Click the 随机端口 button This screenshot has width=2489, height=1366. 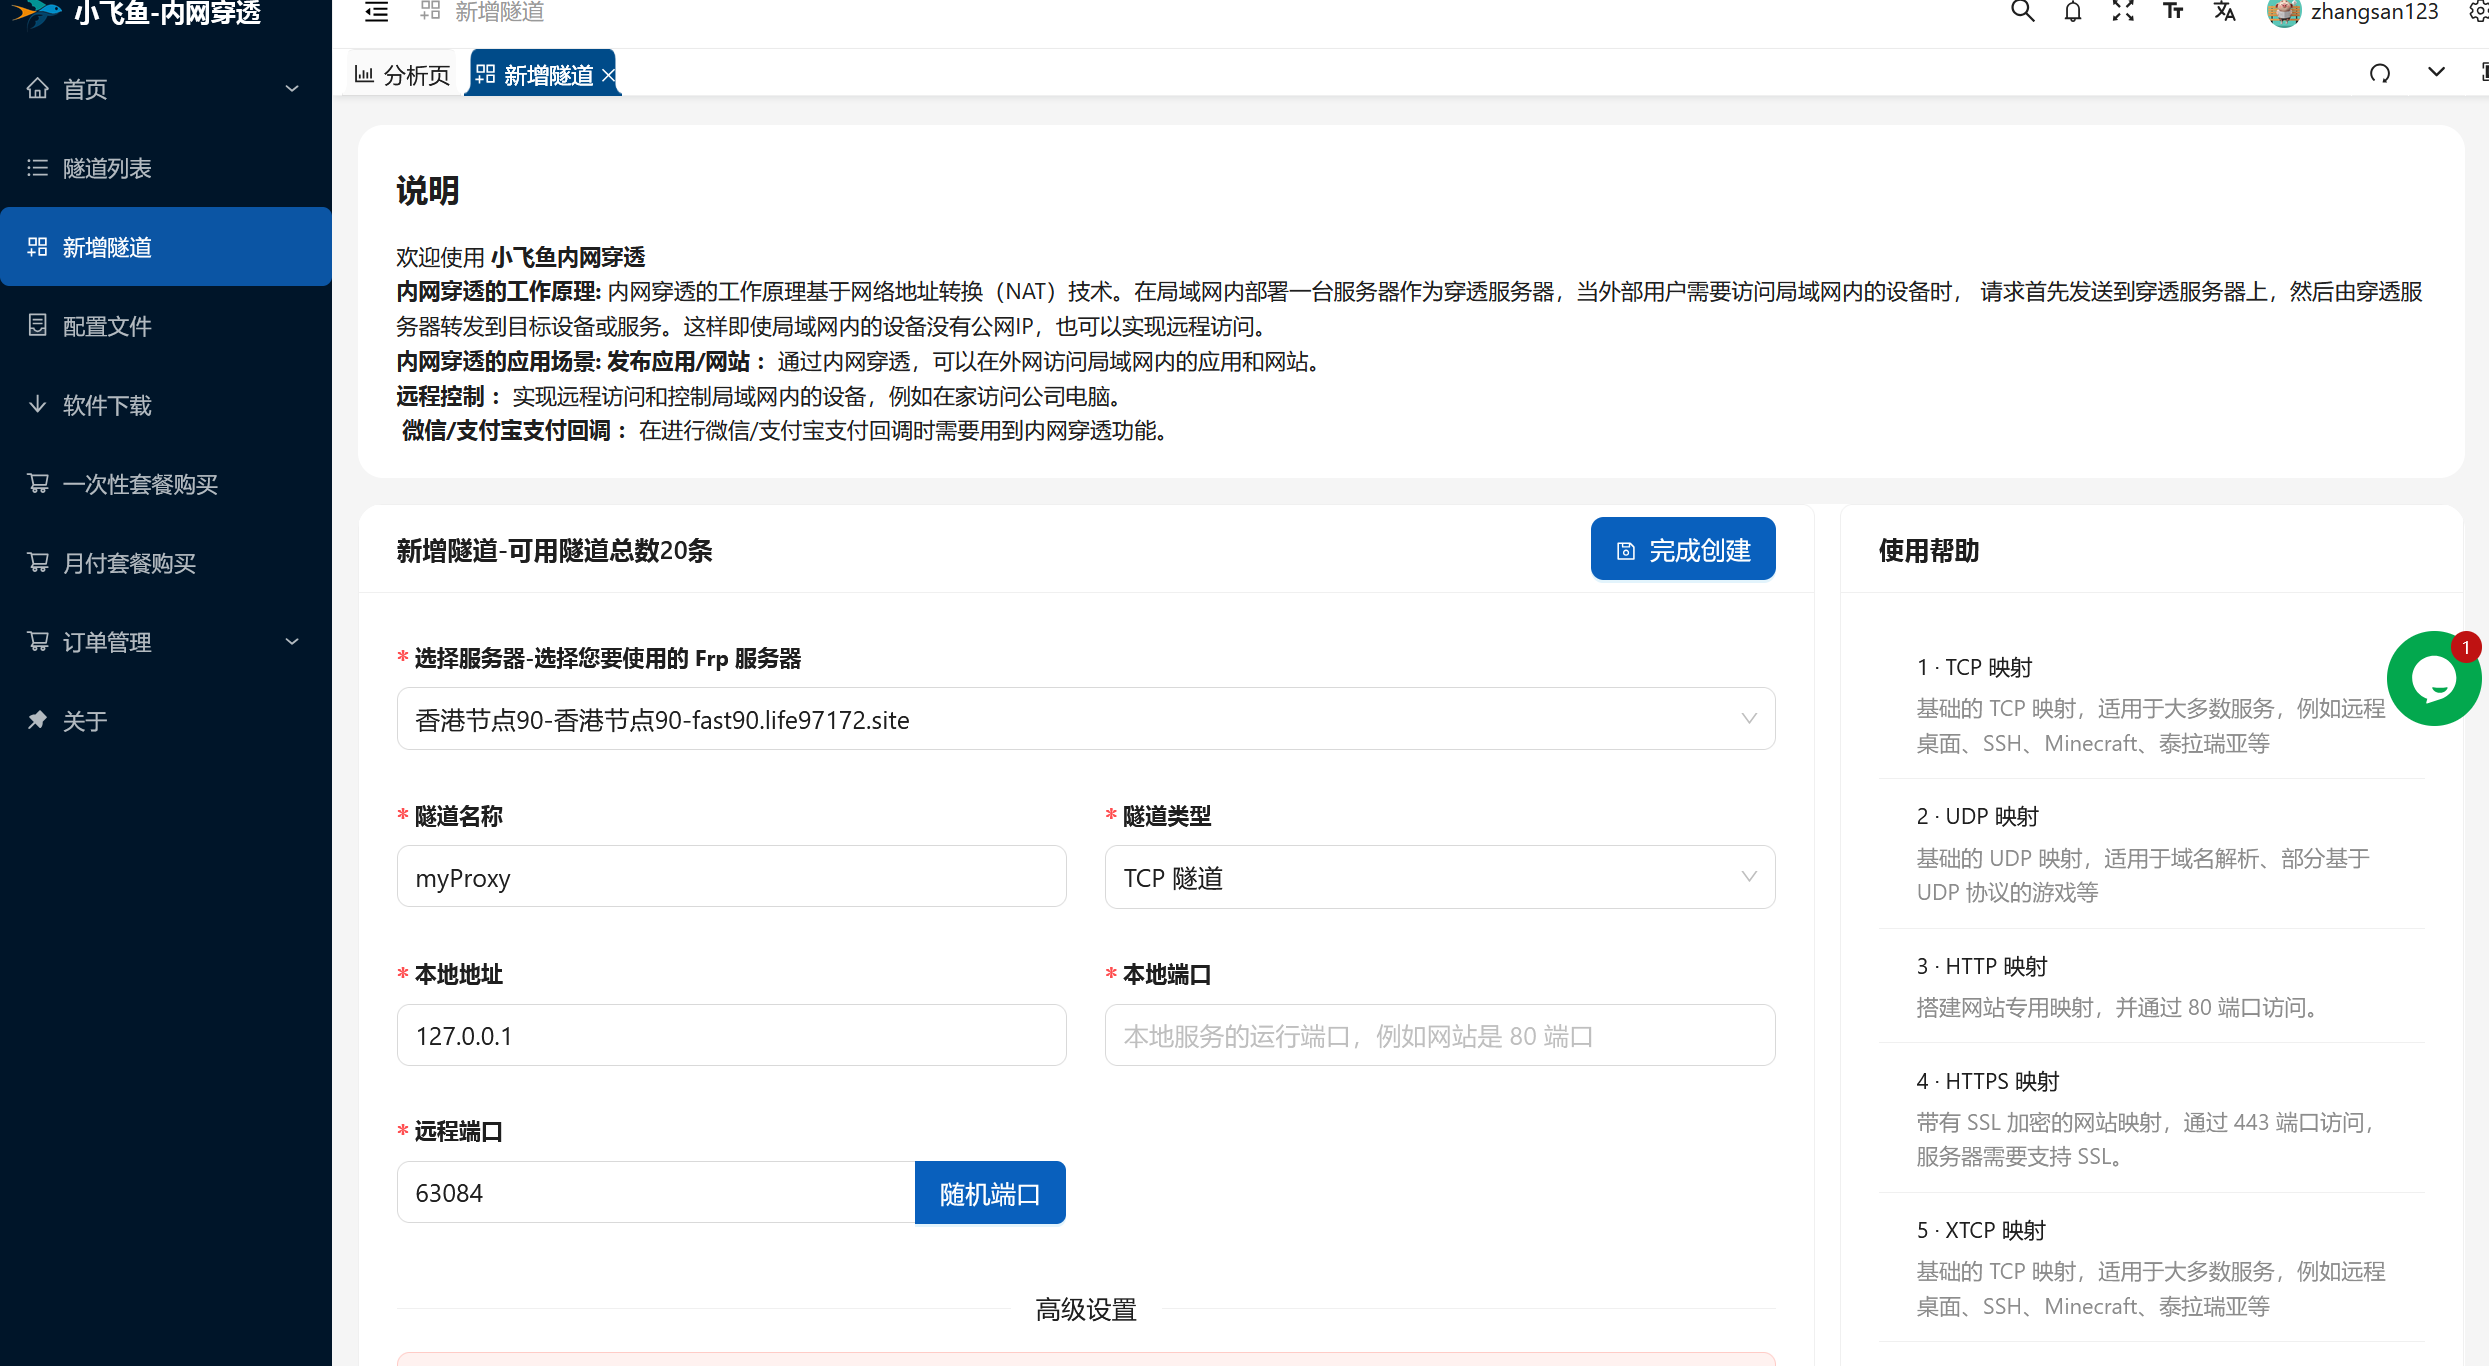click(989, 1193)
